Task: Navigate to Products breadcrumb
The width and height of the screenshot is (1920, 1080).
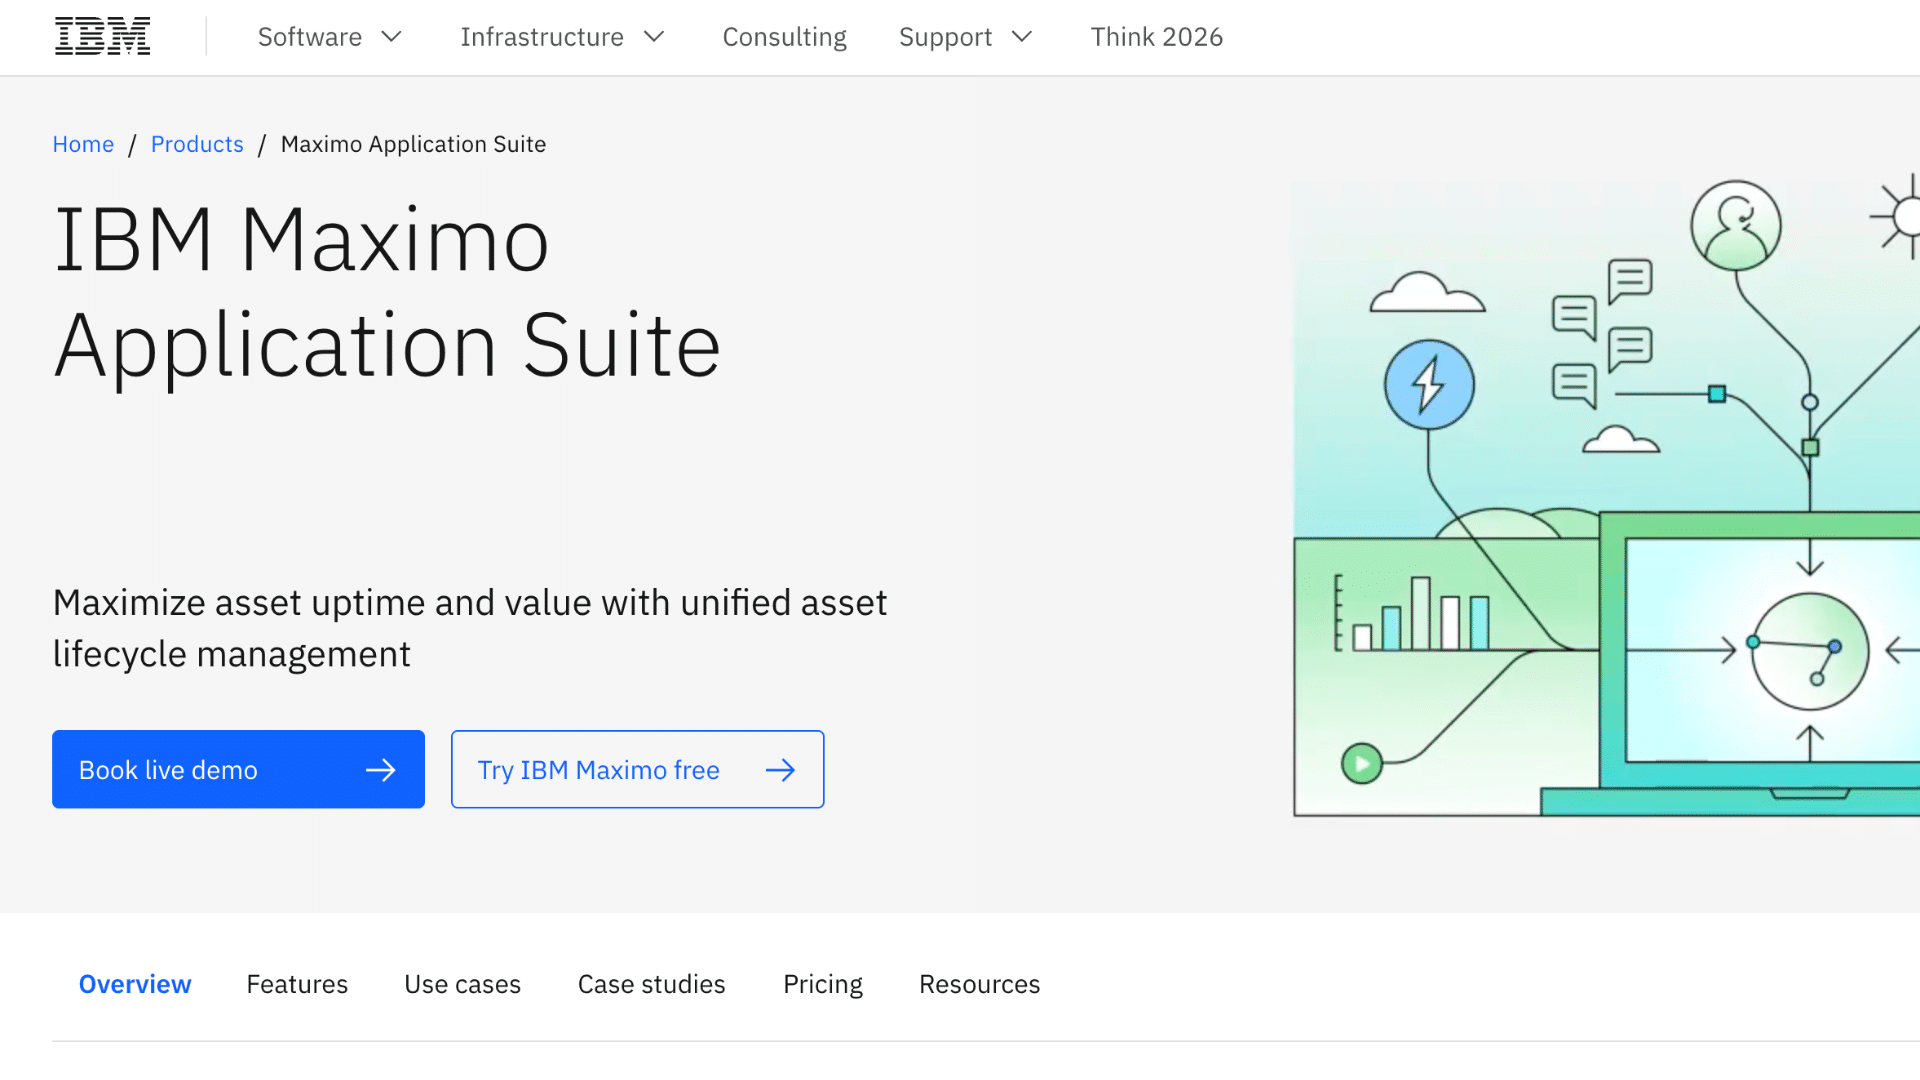Action: [x=197, y=144]
